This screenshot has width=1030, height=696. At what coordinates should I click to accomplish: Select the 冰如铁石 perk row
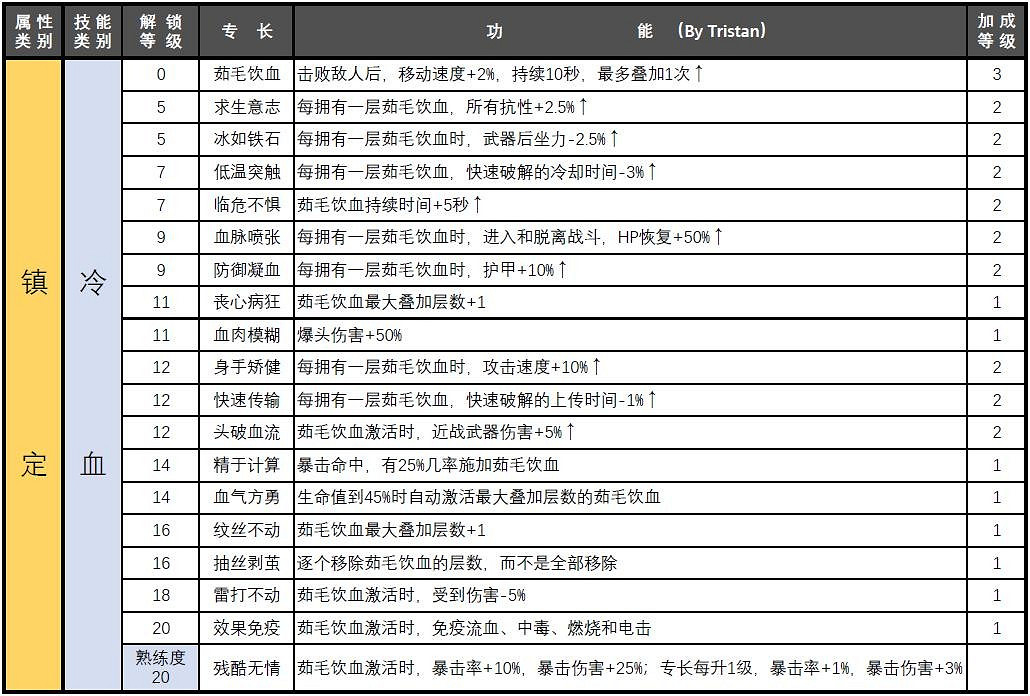[x=245, y=138]
